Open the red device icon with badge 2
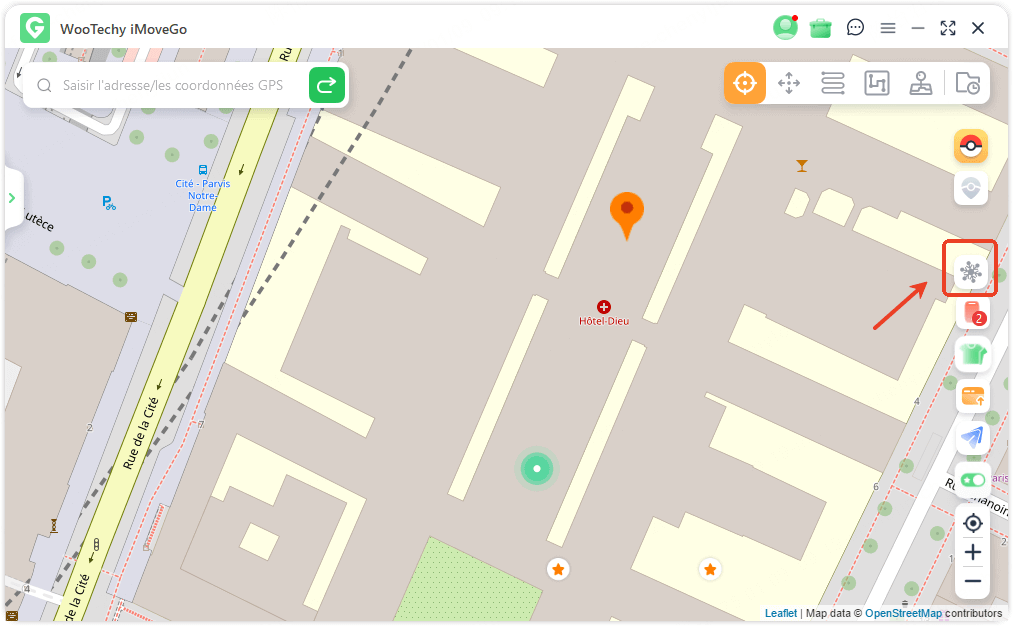This screenshot has height=626, width=1013. (971, 313)
